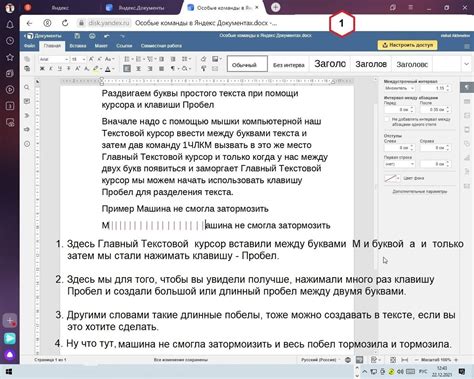Toggle subscript formatting

click(x=86, y=69)
